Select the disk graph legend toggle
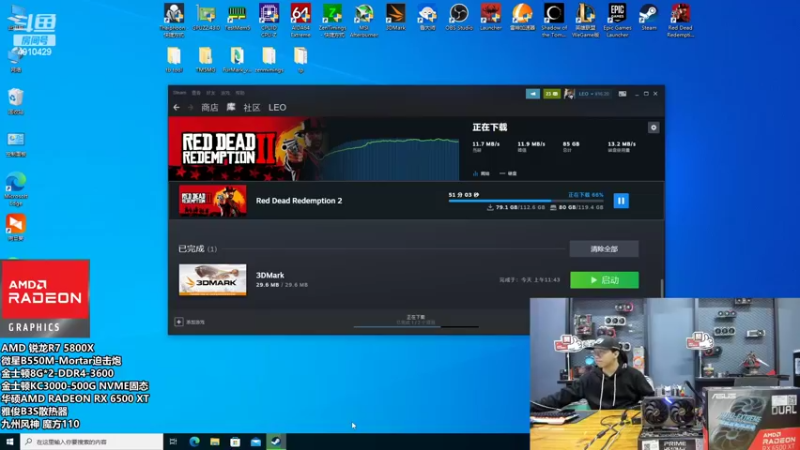The height and width of the screenshot is (450, 800). pos(508,173)
